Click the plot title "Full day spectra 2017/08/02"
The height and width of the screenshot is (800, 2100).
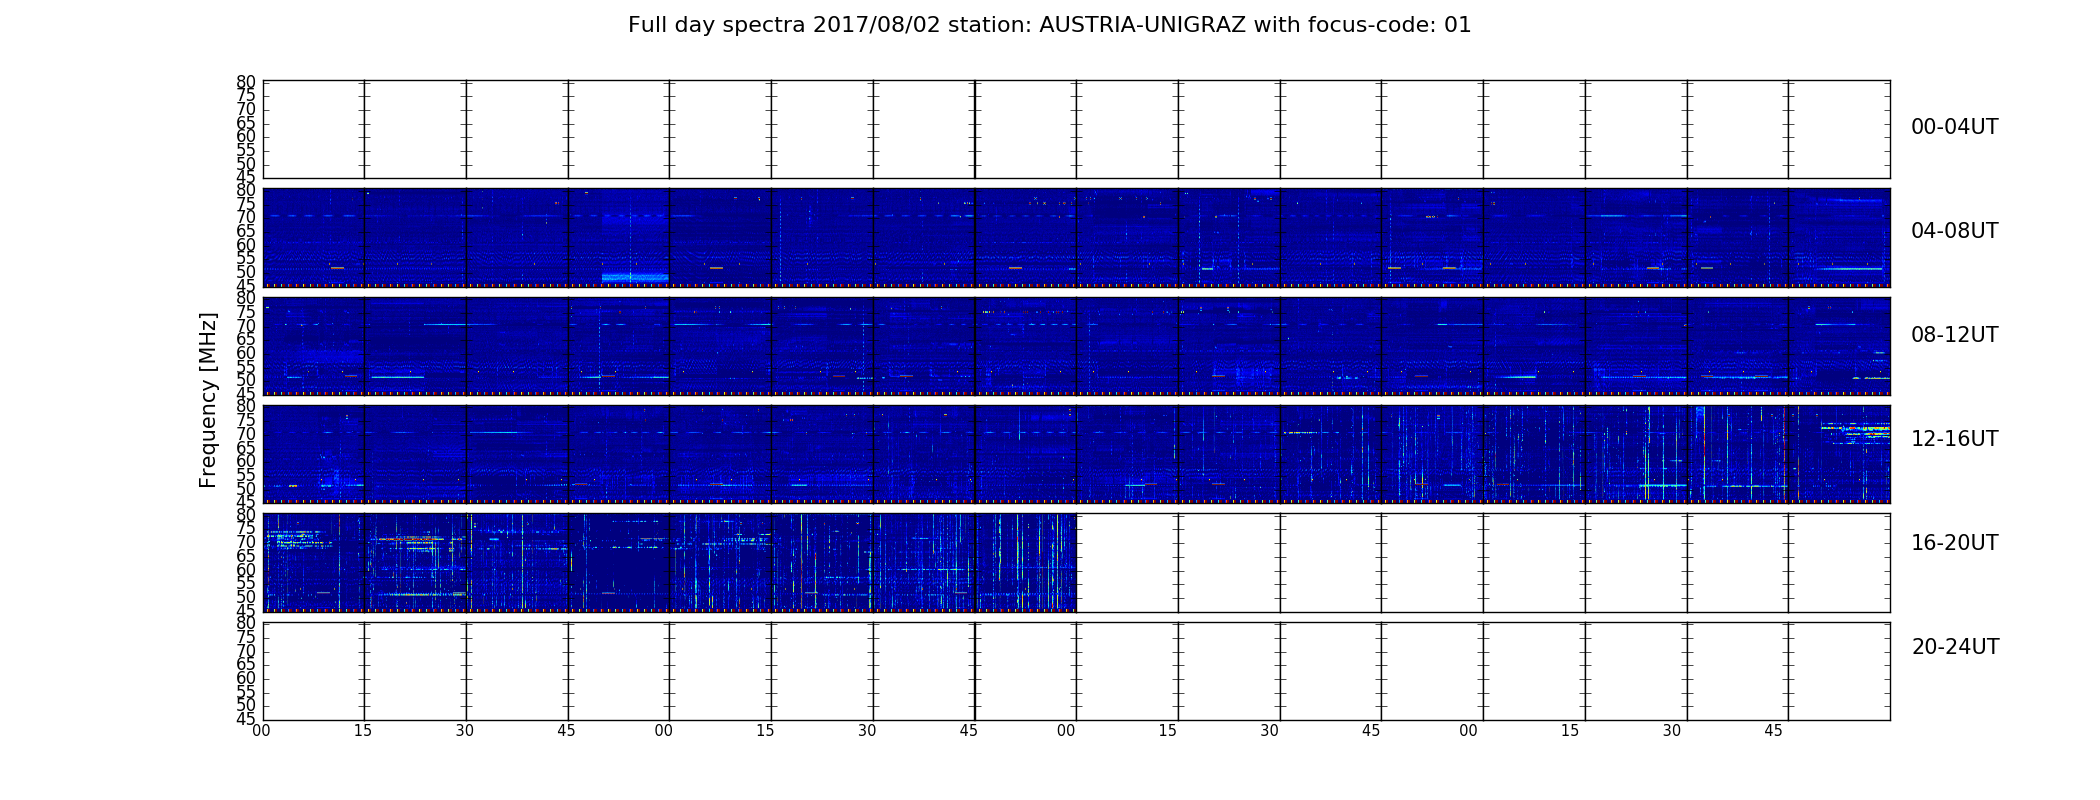(785, 25)
